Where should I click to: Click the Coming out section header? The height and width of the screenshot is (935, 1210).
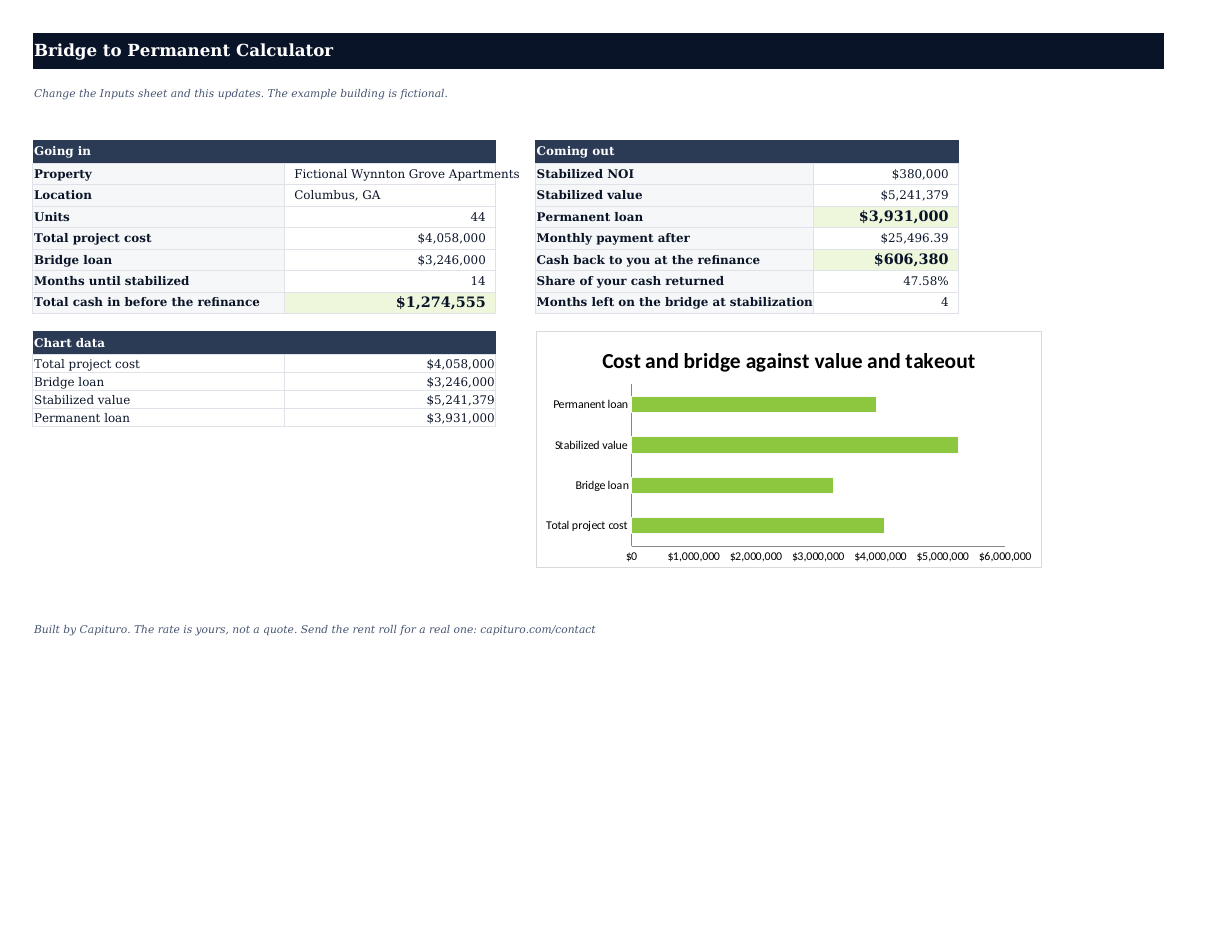747,151
